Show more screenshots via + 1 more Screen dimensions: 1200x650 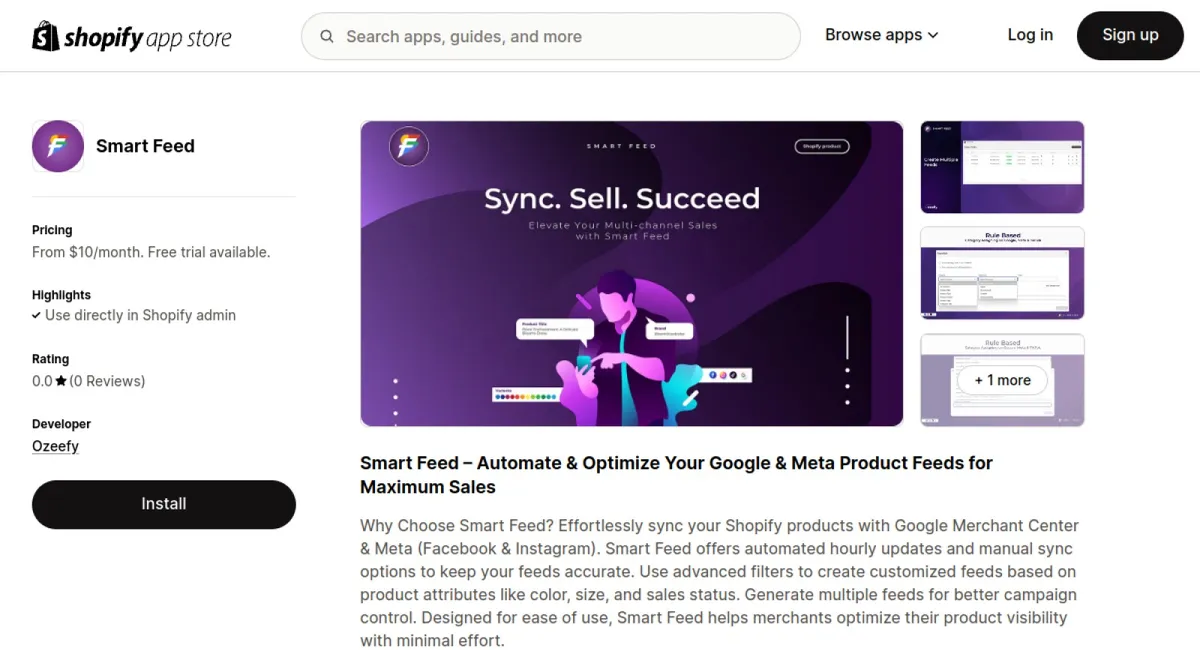click(x=1001, y=380)
